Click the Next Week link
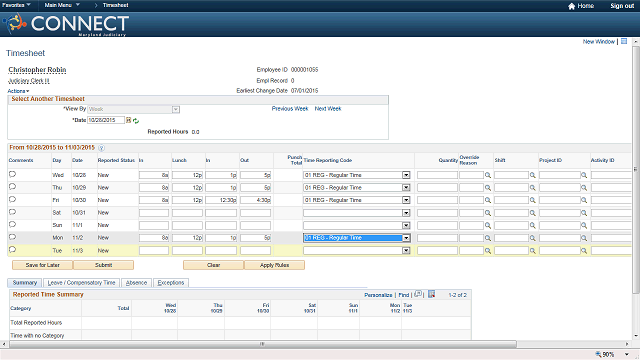The width and height of the screenshot is (640, 360). coord(328,109)
